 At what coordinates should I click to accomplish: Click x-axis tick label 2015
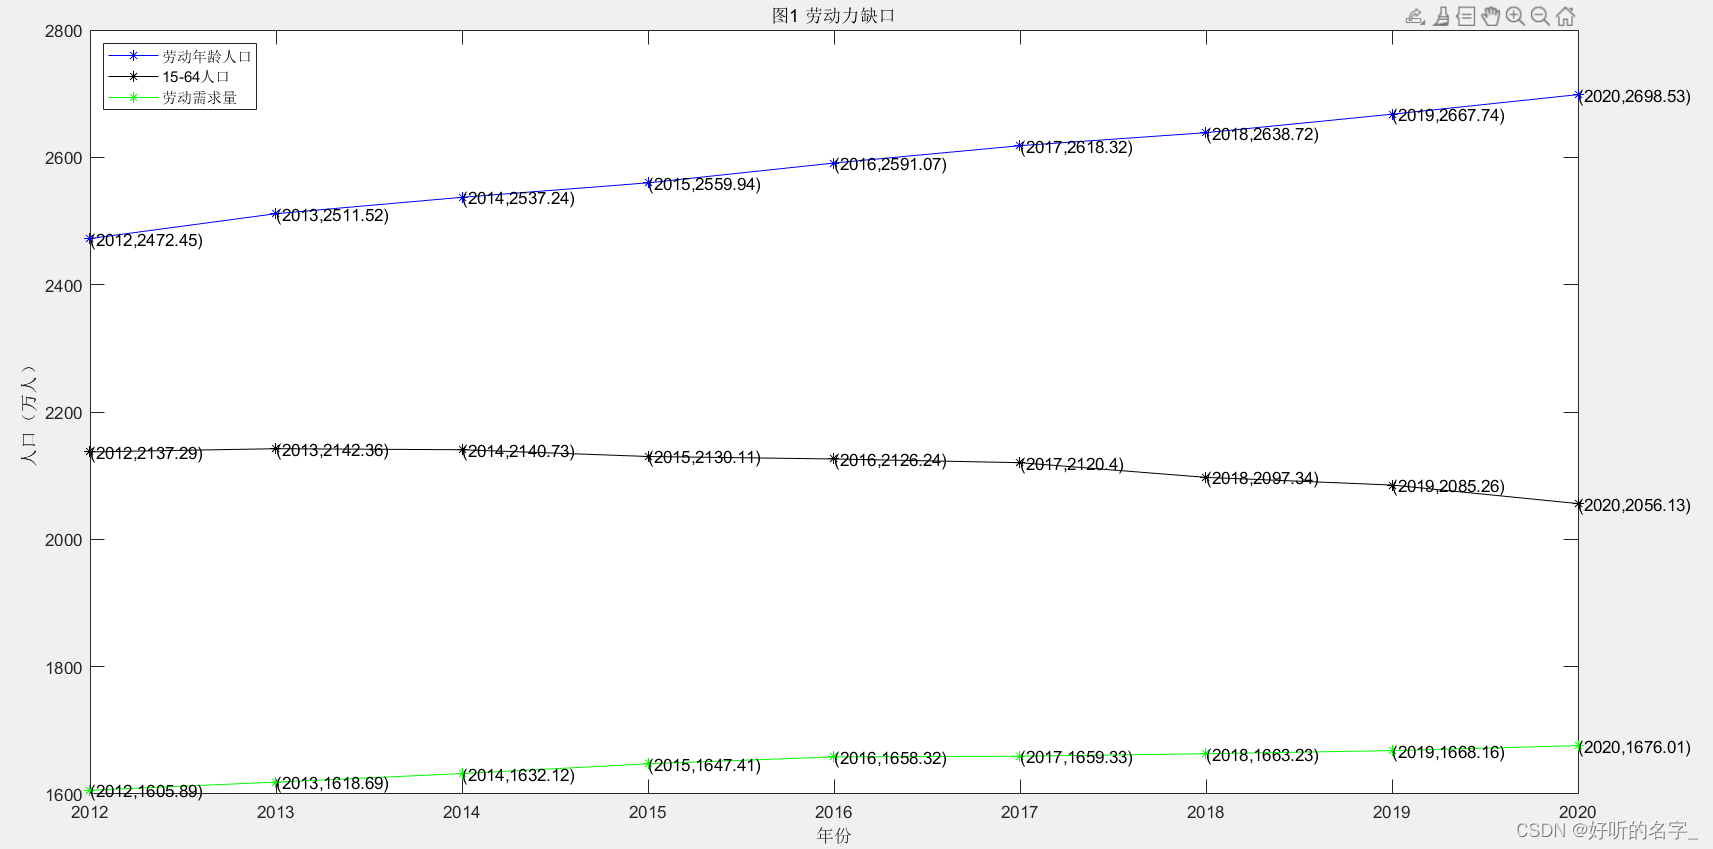[x=647, y=812]
